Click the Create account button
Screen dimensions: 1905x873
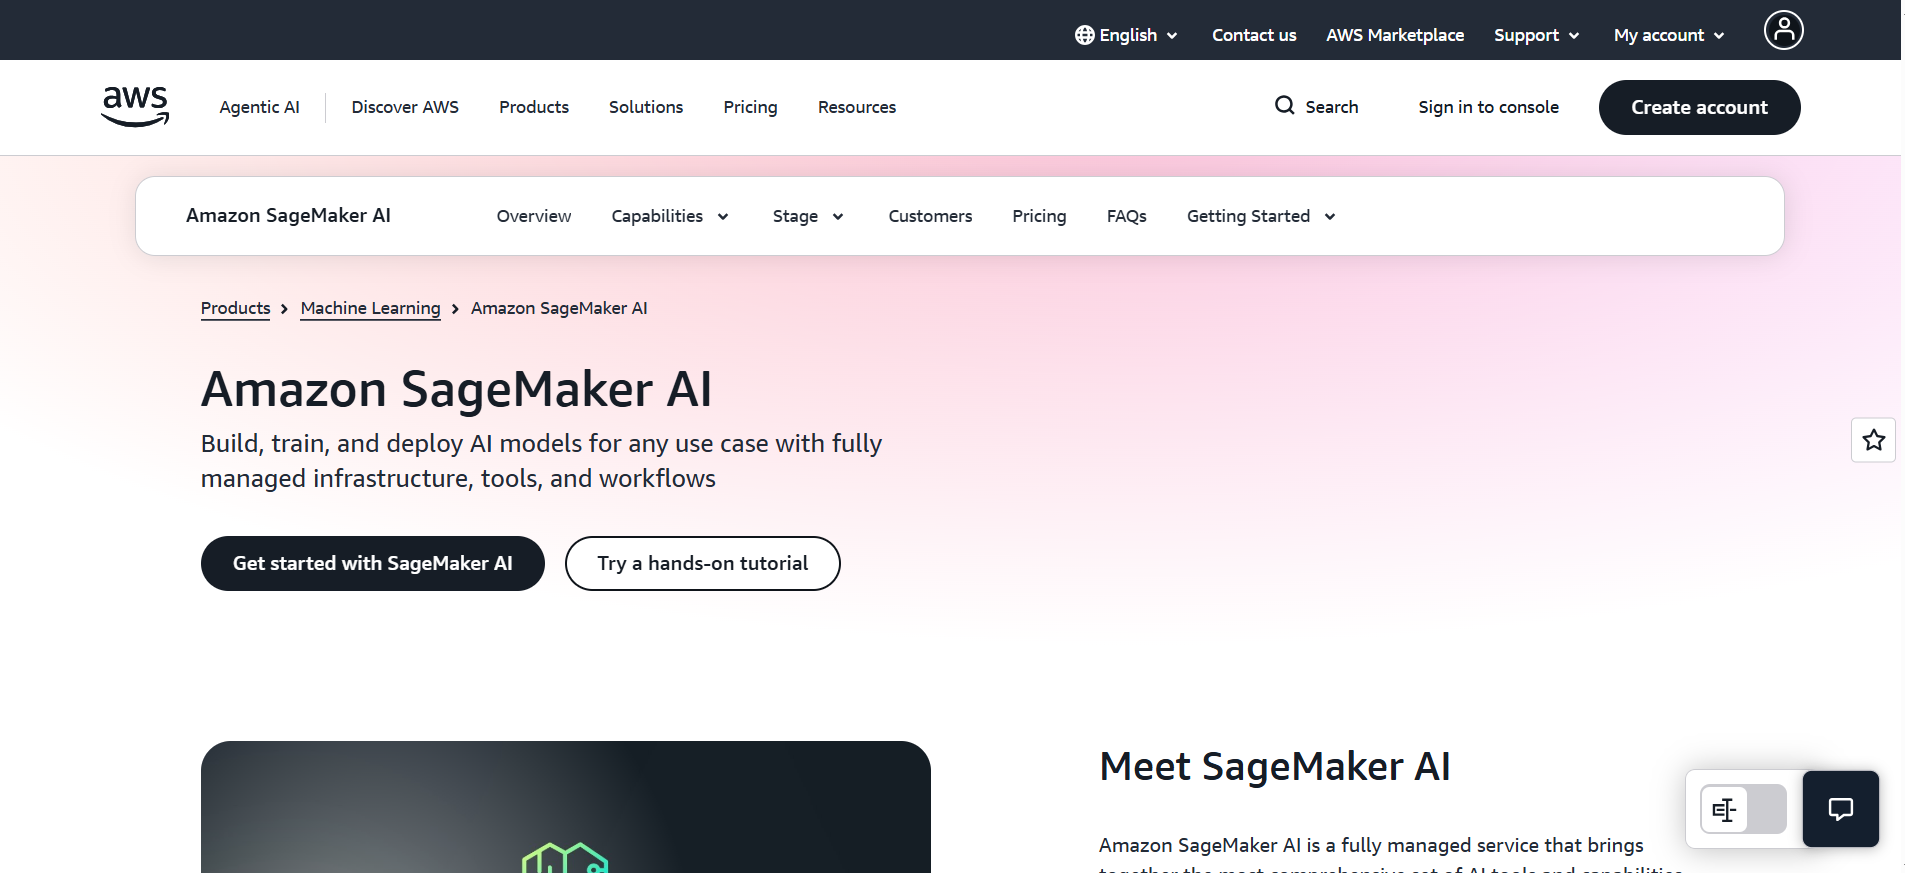pyautogui.click(x=1699, y=107)
